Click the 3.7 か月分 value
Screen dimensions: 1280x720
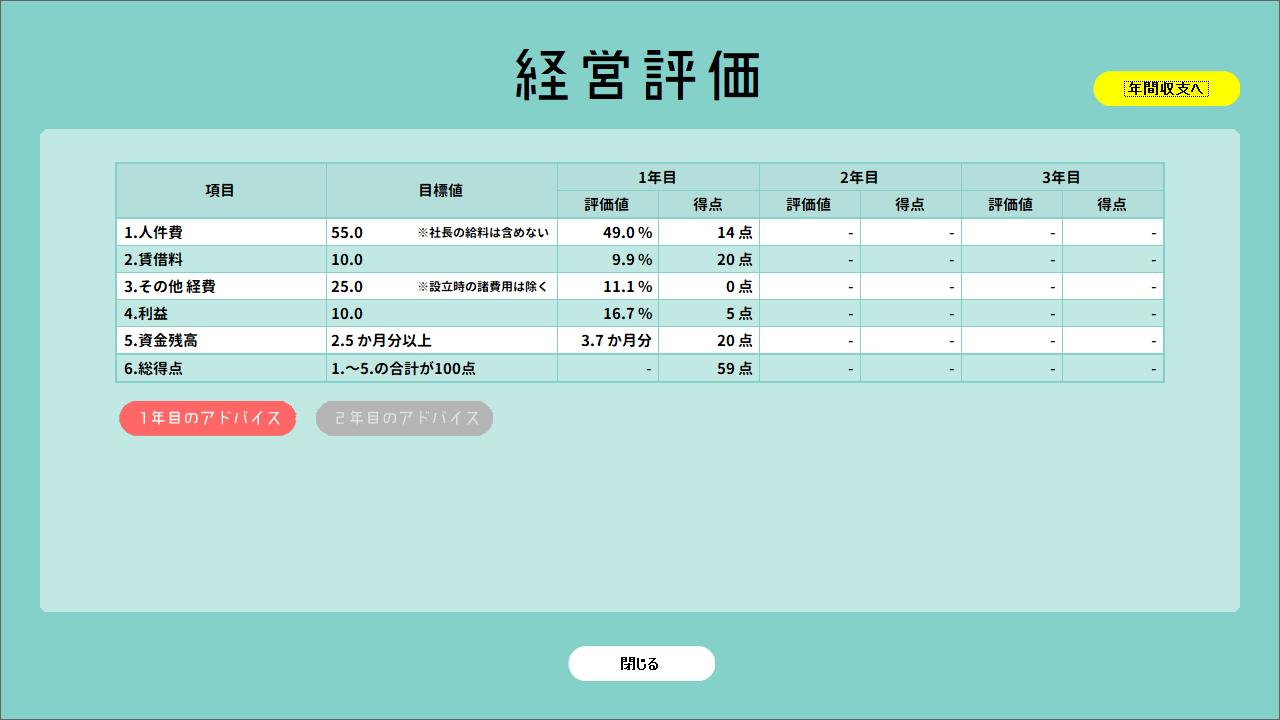[x=617, y=340]
